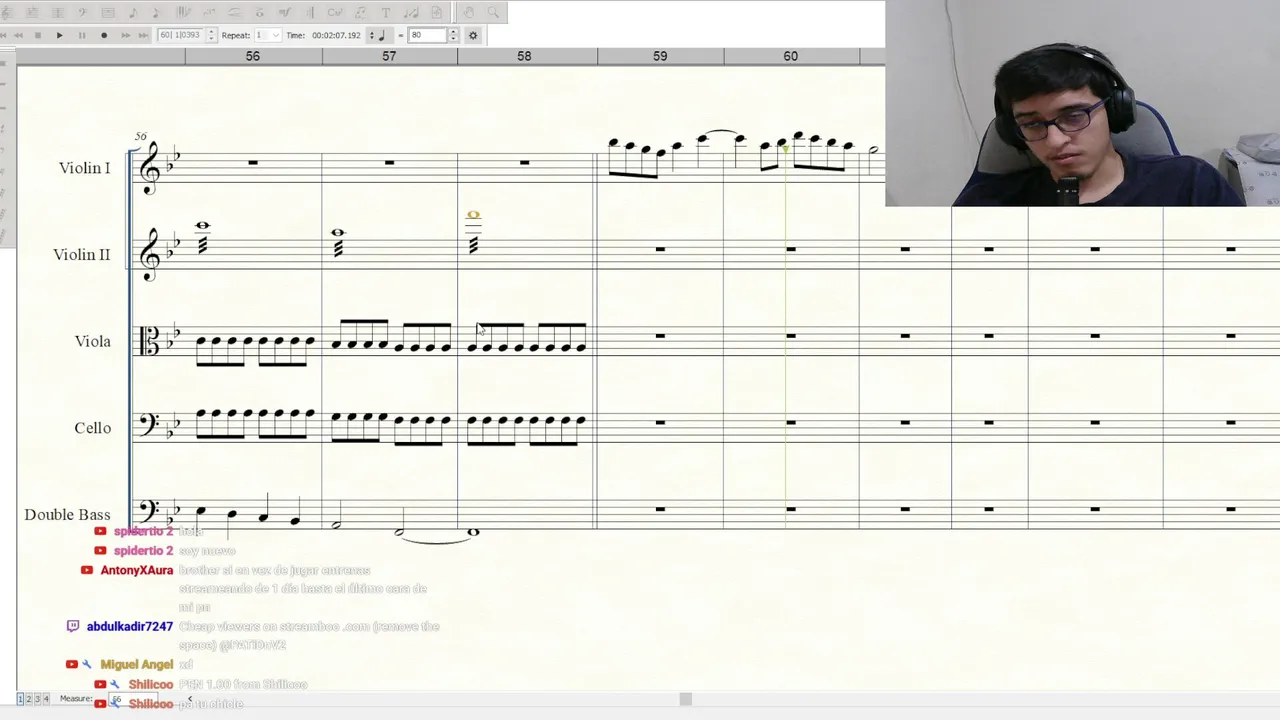Select the Double Bass staff label
The width and height of the screenshot is (1280, 720).
(67, 514)
